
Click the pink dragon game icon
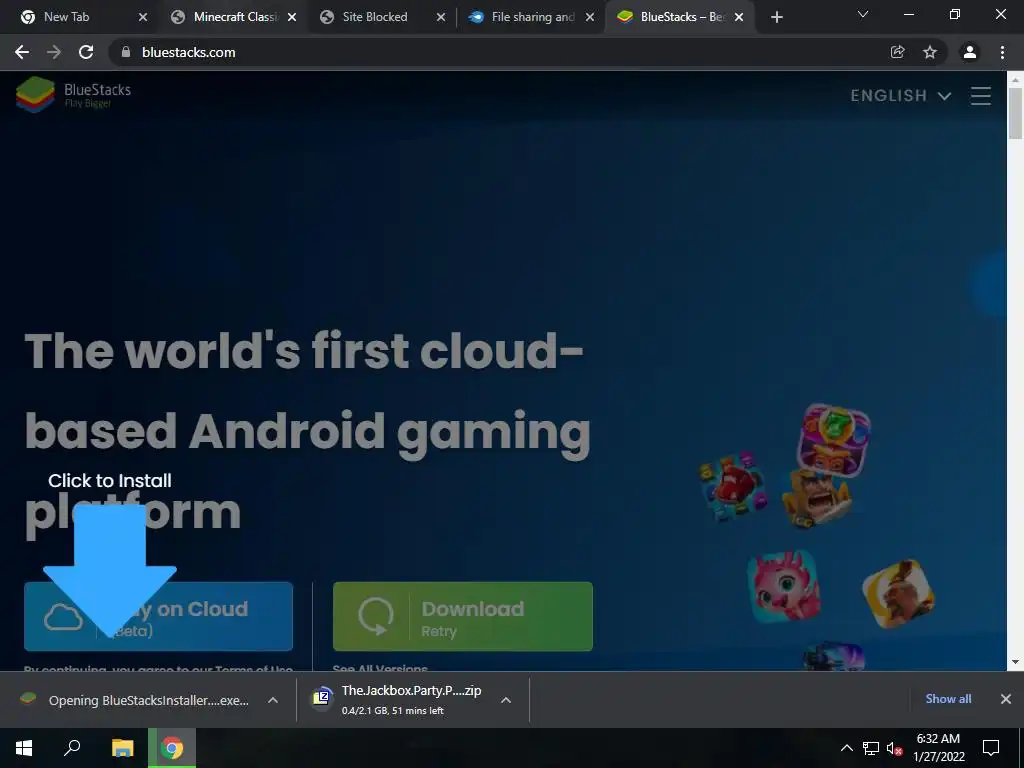point(784,585)
